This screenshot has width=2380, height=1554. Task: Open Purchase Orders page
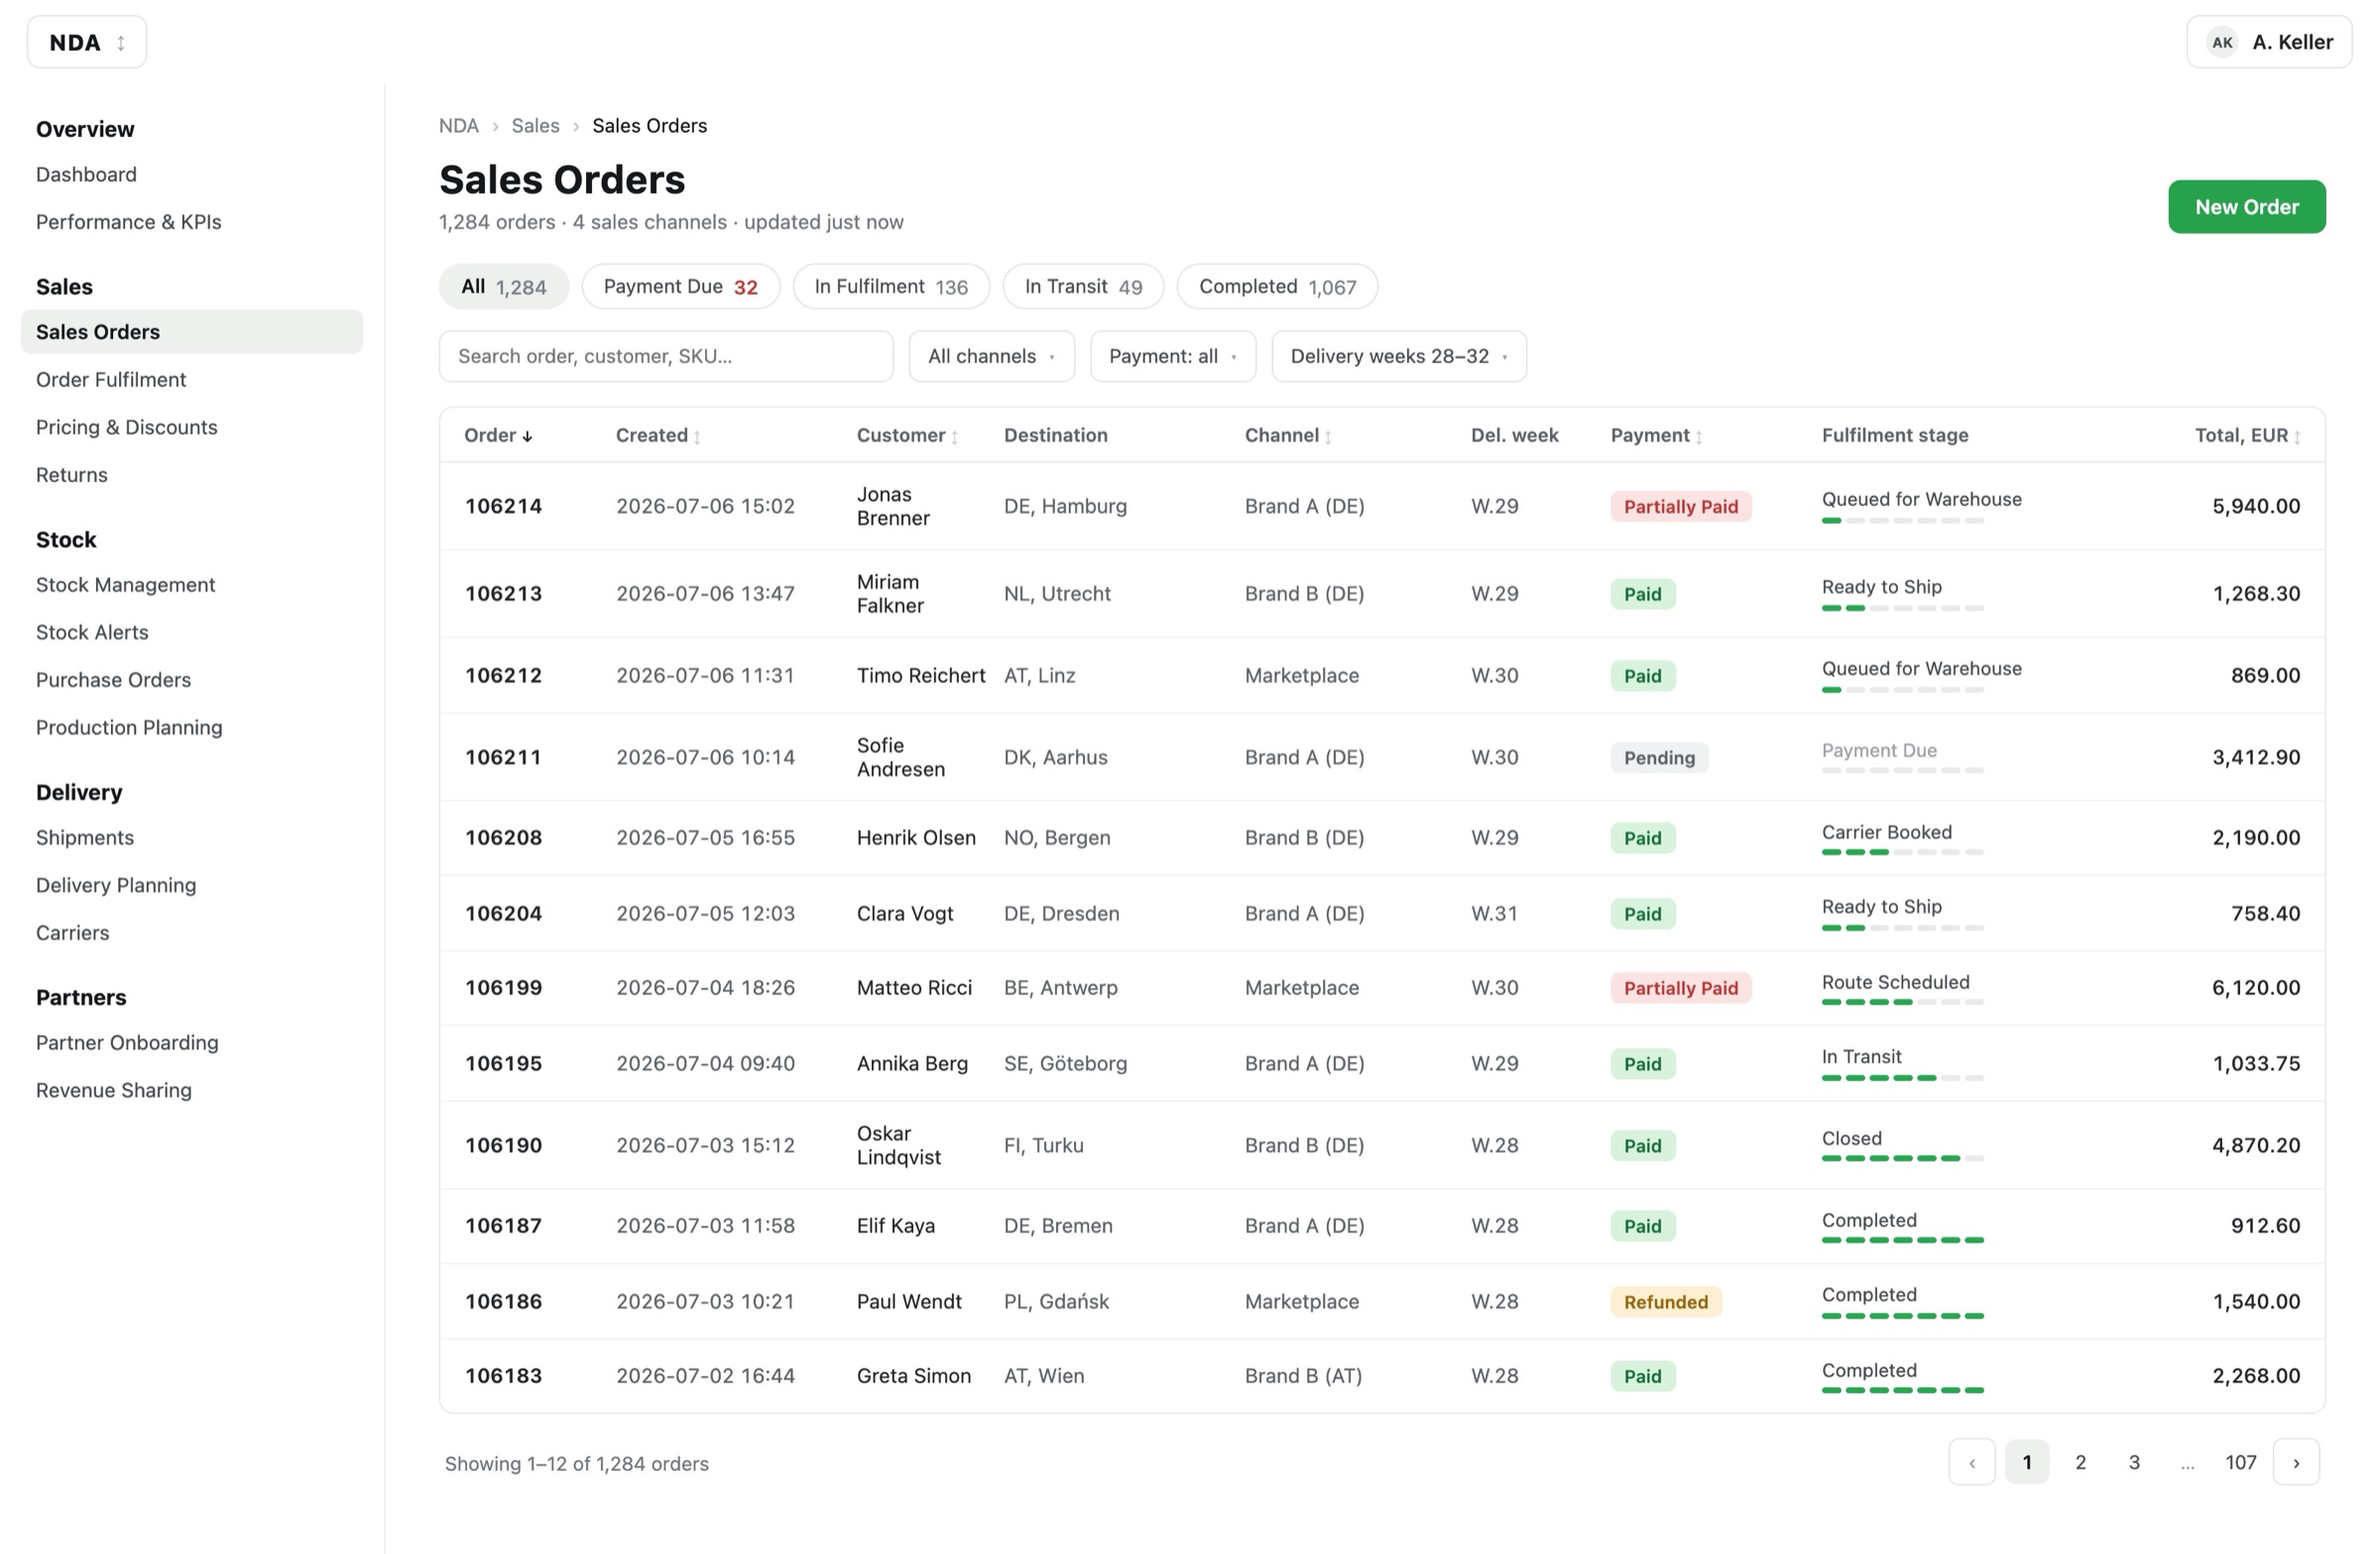(114, 680)
